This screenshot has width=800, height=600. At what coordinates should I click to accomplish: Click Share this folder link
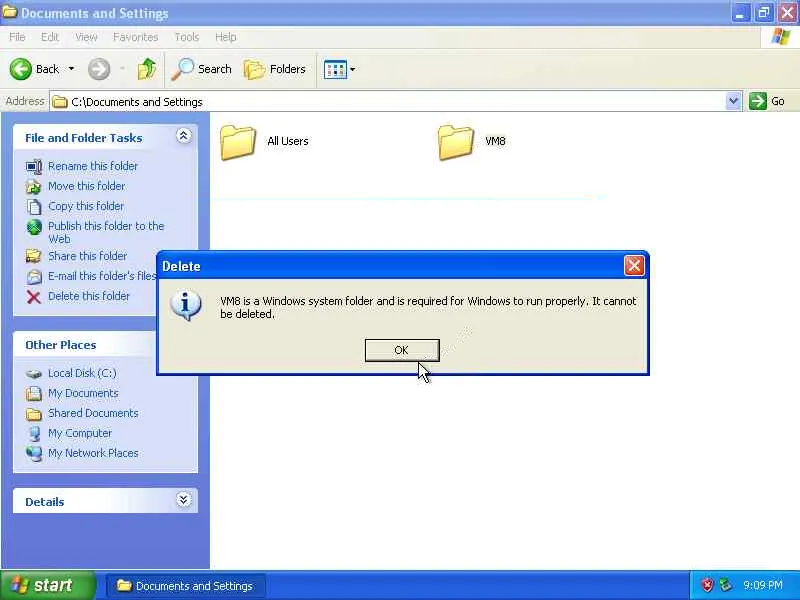(x=88, y=256)
